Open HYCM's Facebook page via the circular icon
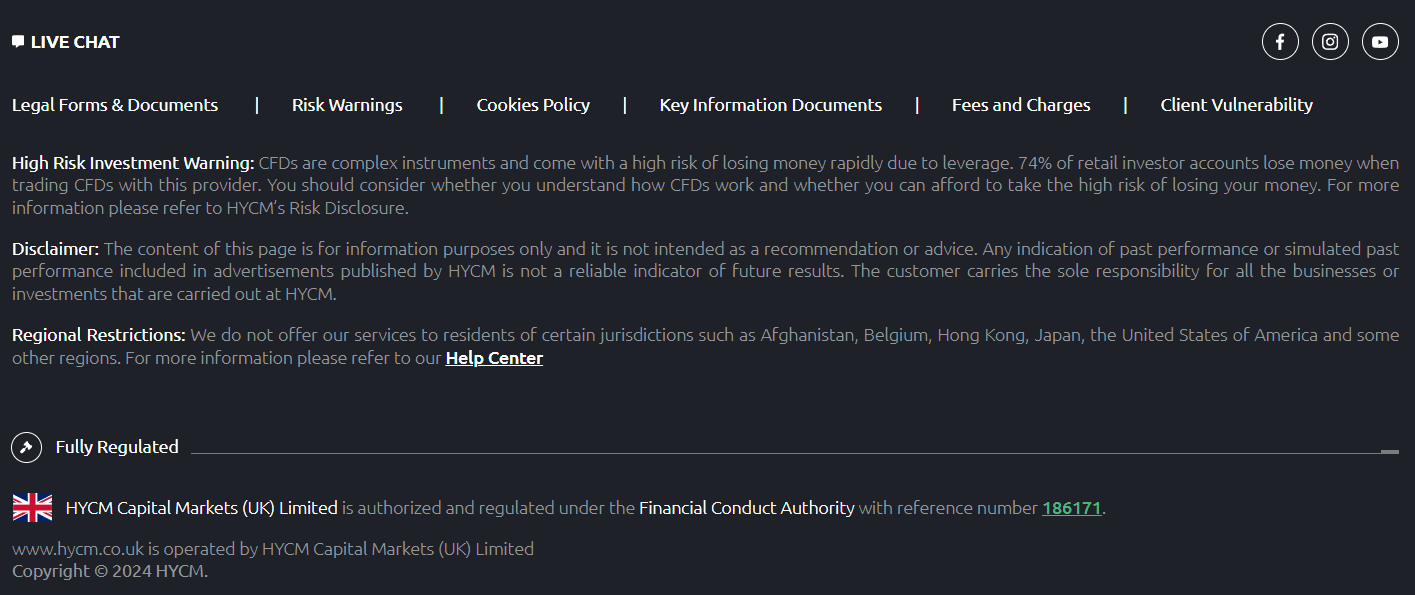 [1280, 41]
